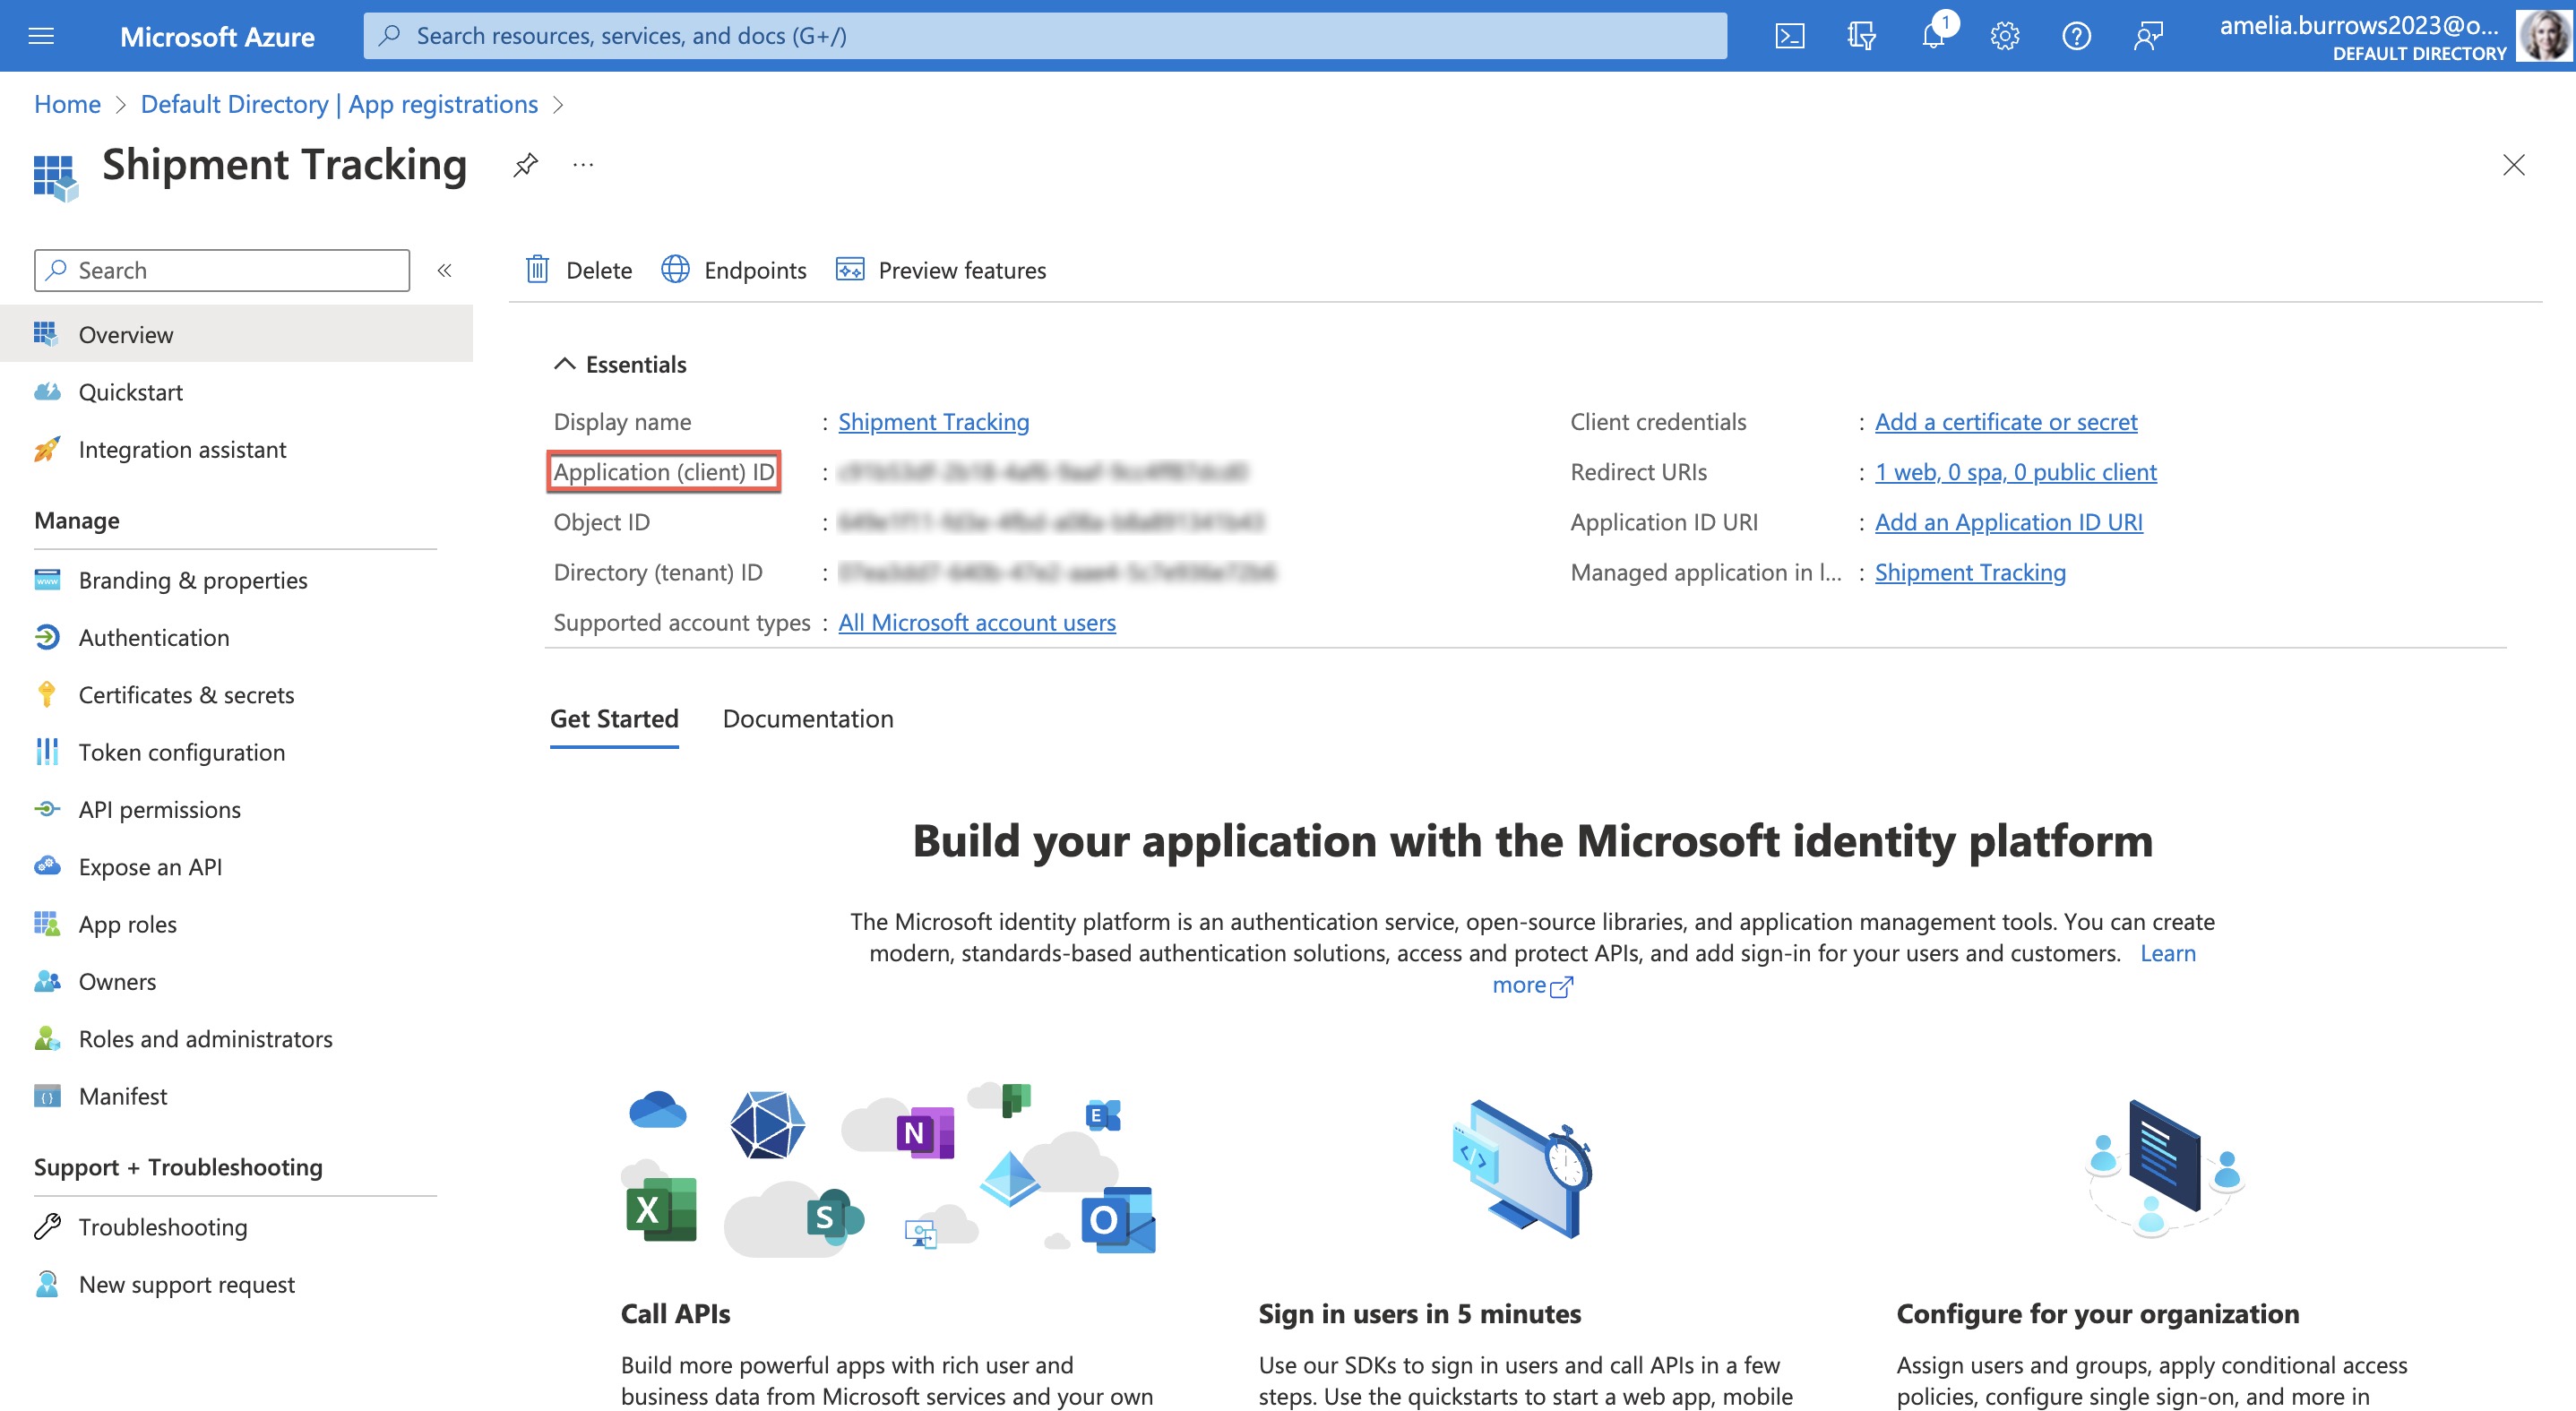Switch to the Documentation tab
2576x1411 pixels.
(x=808, y=718)
